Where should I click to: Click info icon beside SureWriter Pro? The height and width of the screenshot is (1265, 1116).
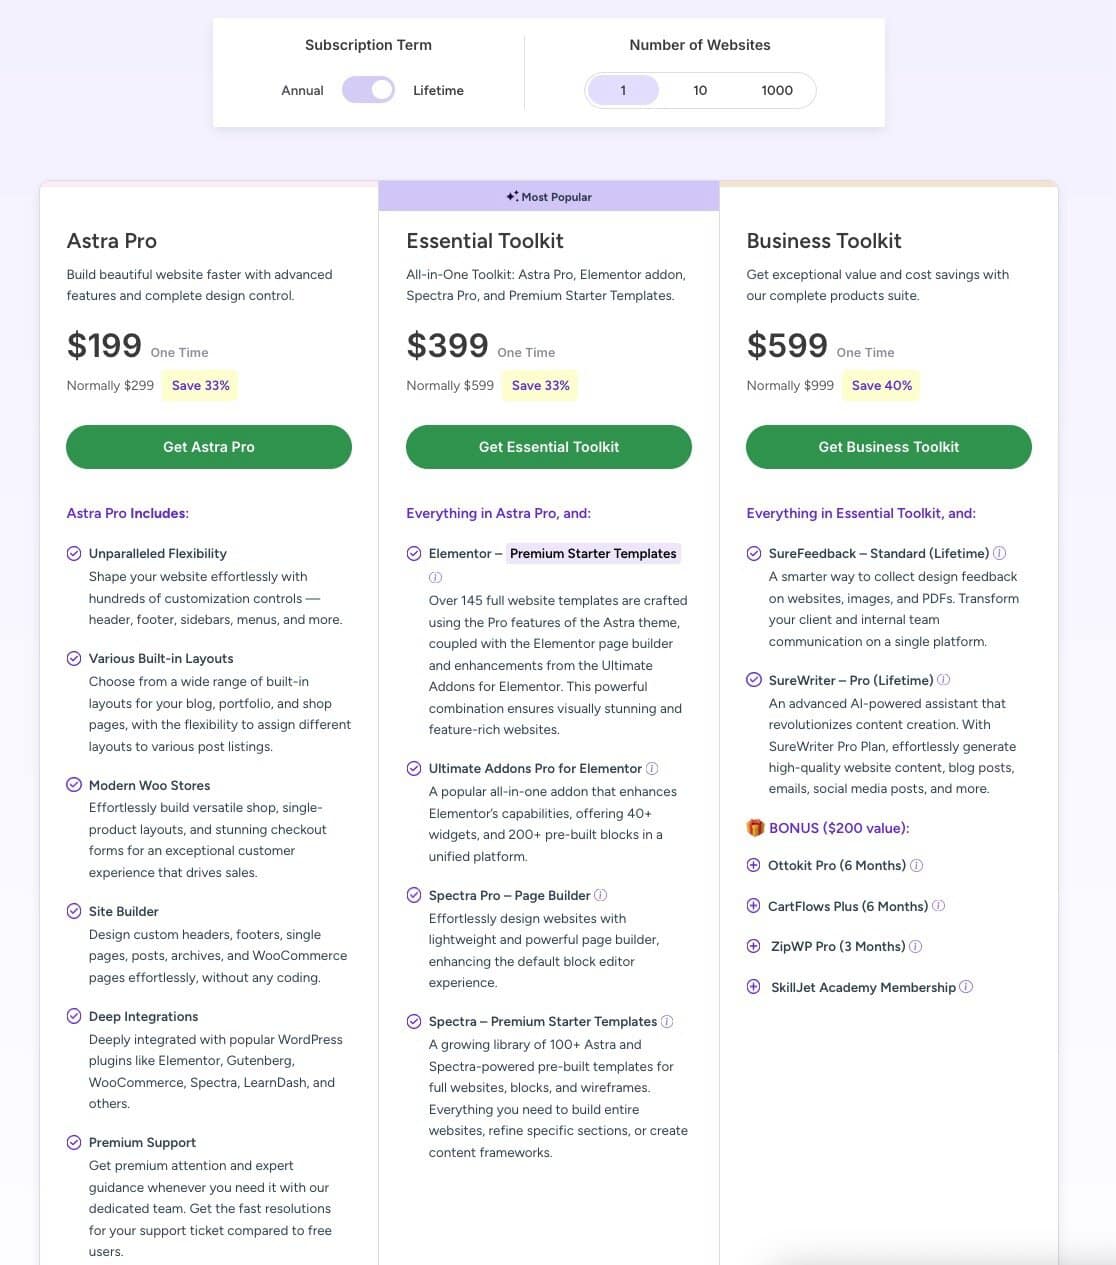[943, 680]
